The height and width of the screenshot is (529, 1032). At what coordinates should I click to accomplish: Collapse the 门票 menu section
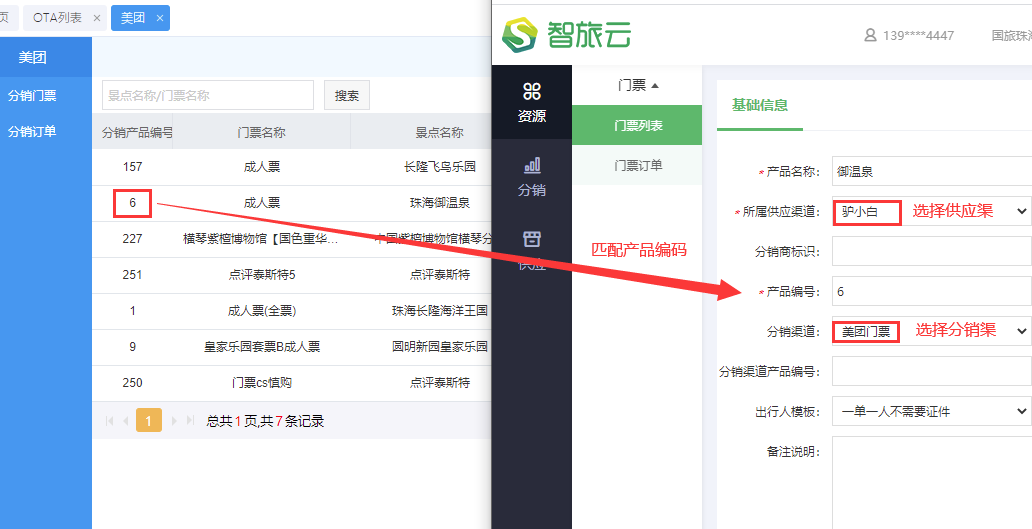click(x=638, y=86)
